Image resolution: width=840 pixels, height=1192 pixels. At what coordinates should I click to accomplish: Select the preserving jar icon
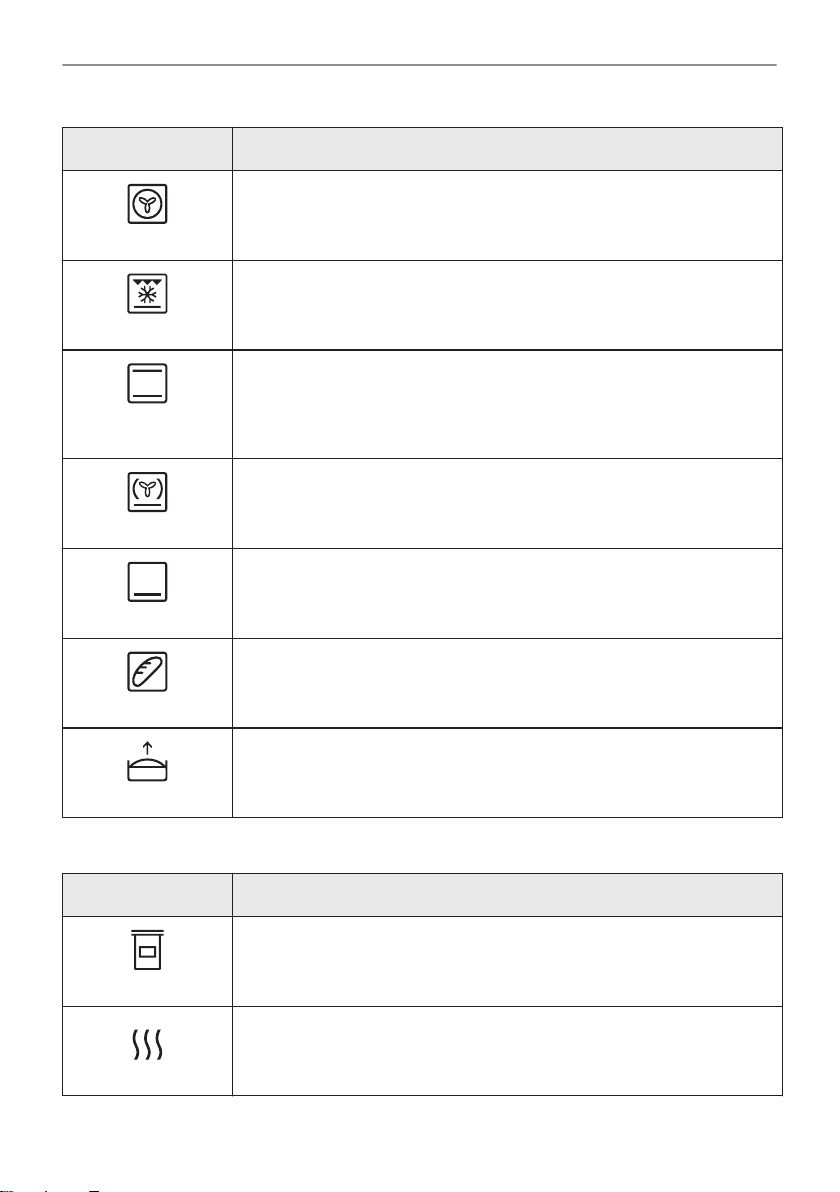click(x=147, y=949)
